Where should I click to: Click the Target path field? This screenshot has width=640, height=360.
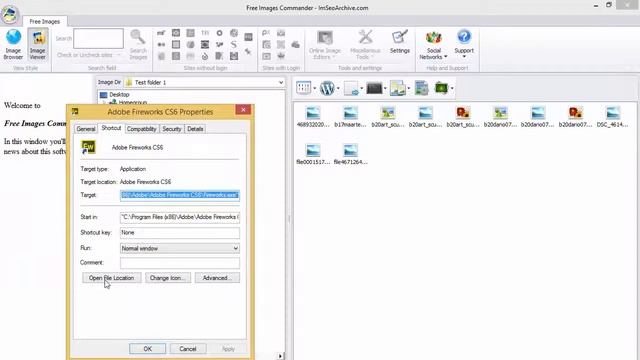[180, 195]
